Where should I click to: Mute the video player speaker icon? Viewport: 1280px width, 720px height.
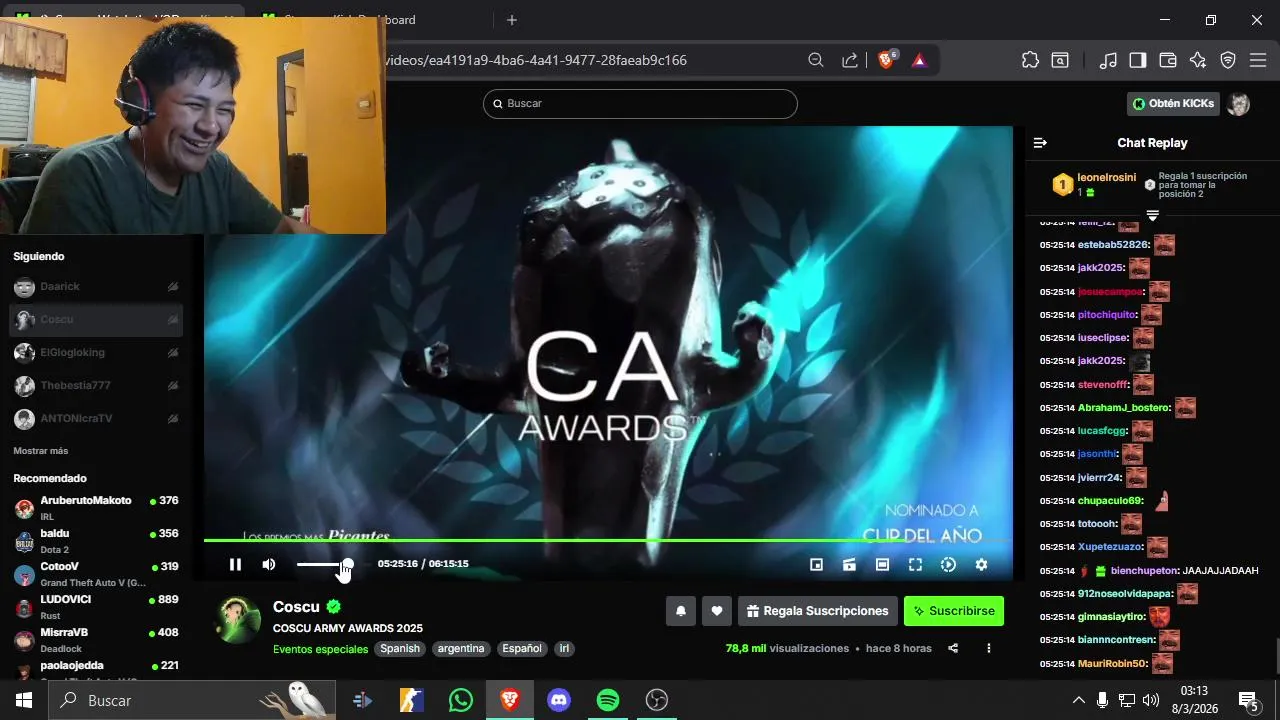click(x=269, y=565)
